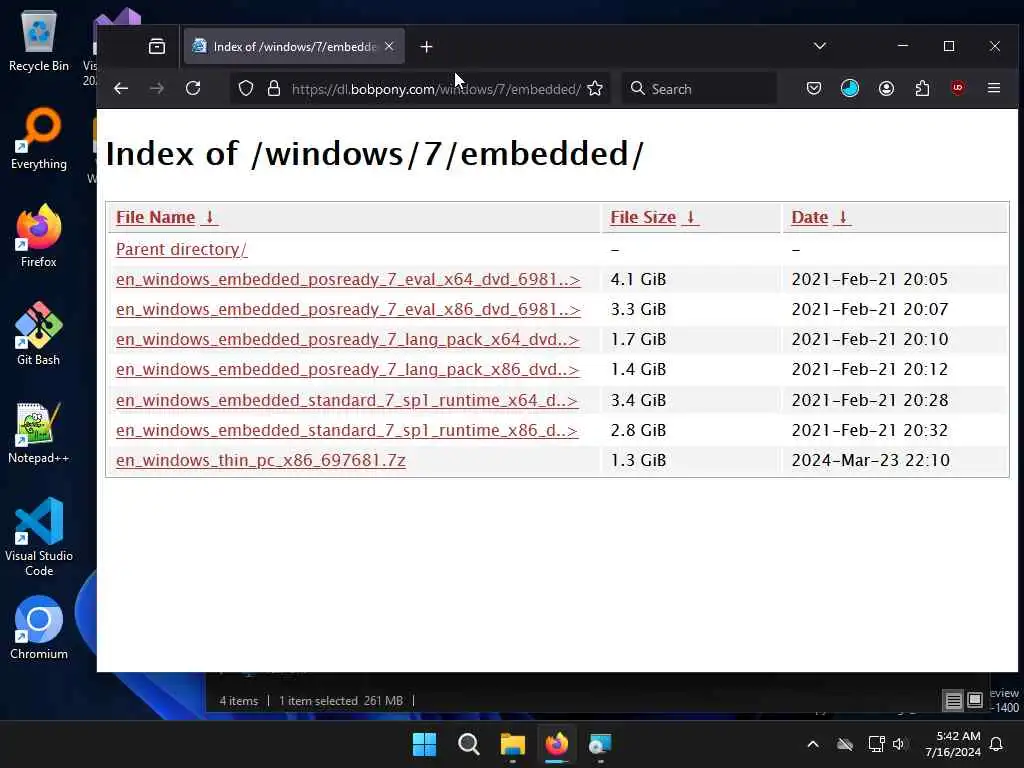Screen dimensions: 1024x768
Task: Open the Extensions puzzle-piece icon
Action: click(922, 88)
